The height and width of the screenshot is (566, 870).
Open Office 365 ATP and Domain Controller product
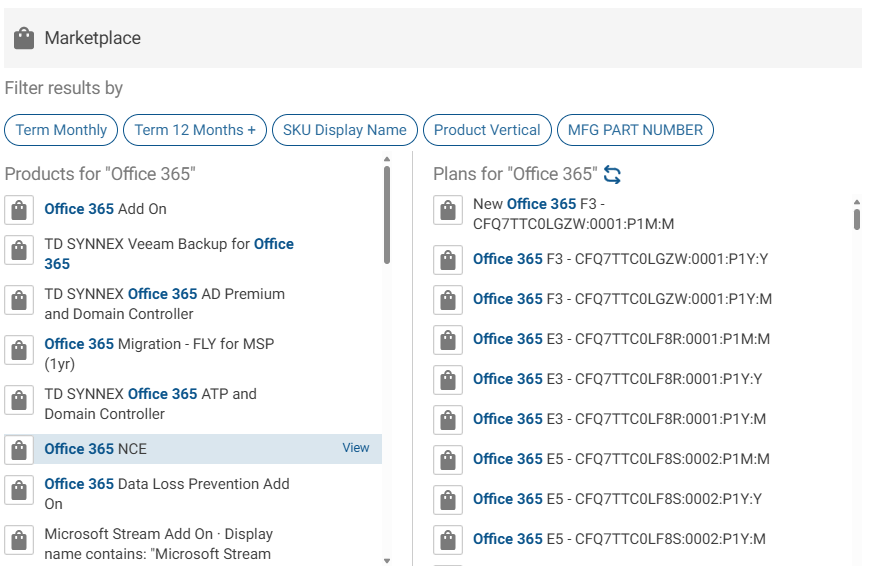(x=150, y=403)
